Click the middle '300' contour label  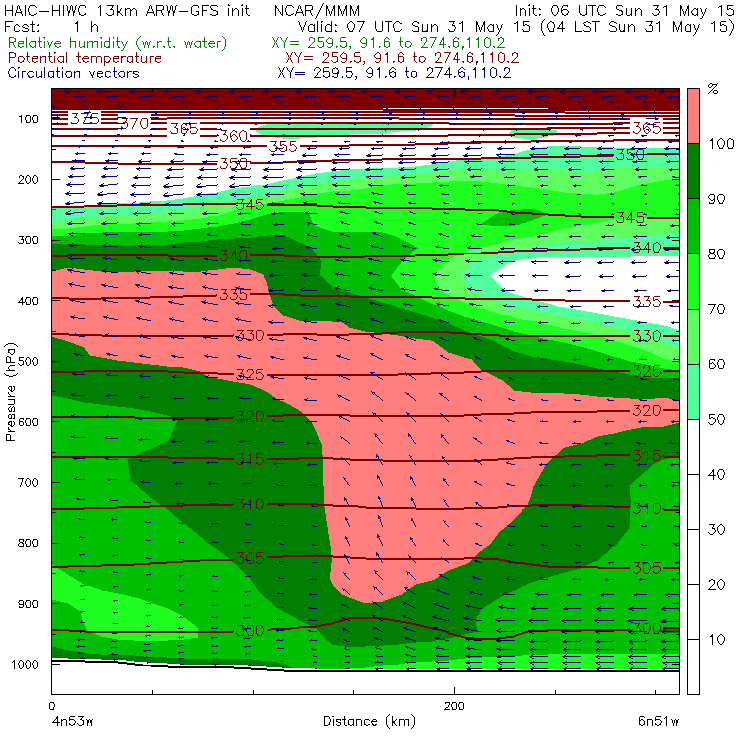(250, 631)
